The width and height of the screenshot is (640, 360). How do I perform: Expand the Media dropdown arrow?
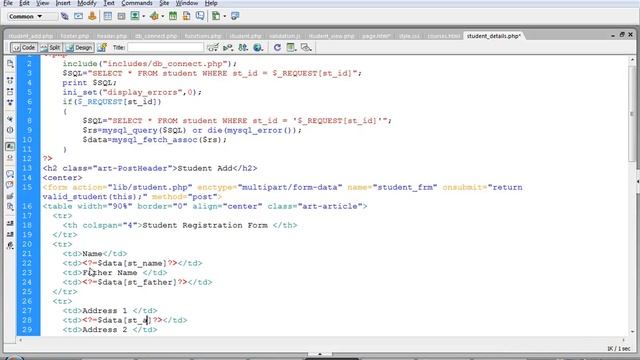[162, 17]
